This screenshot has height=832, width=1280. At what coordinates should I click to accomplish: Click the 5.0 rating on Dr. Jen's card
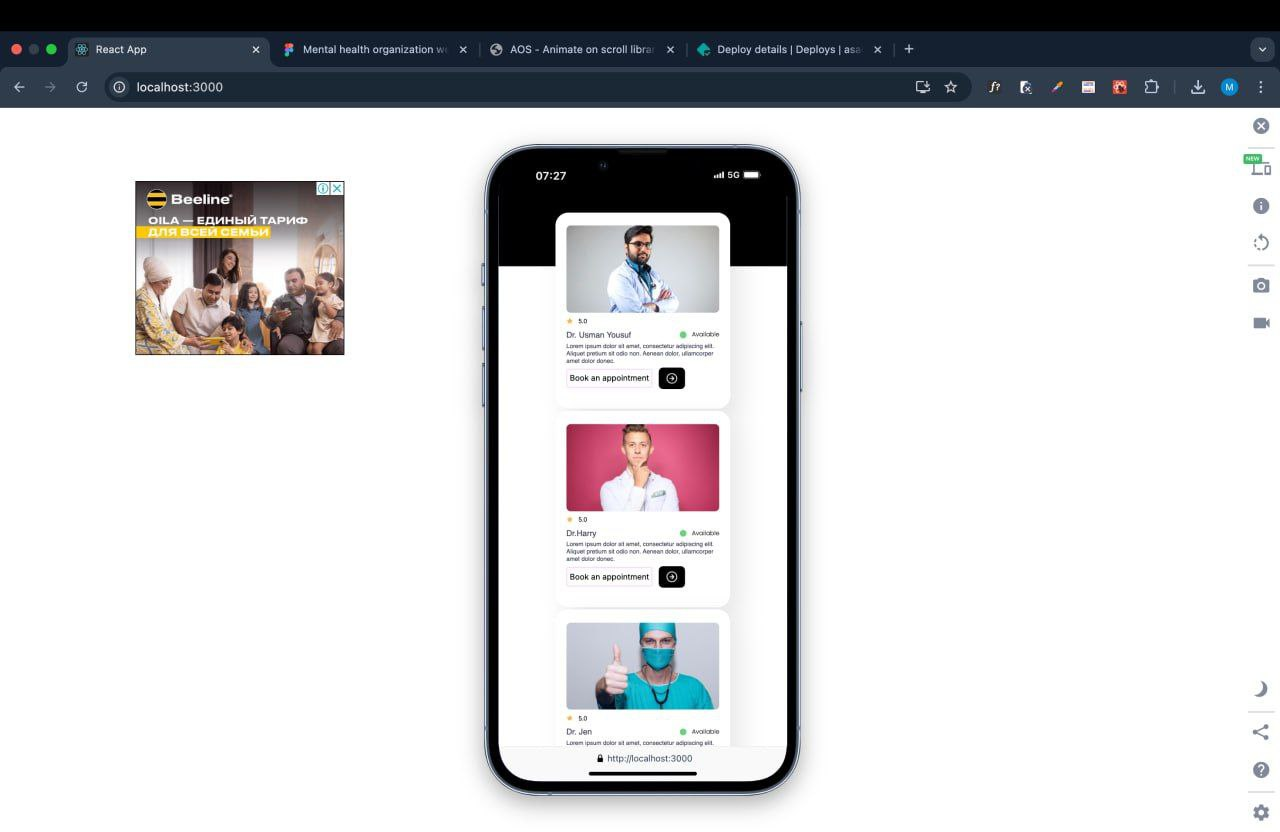pos(577,718)
